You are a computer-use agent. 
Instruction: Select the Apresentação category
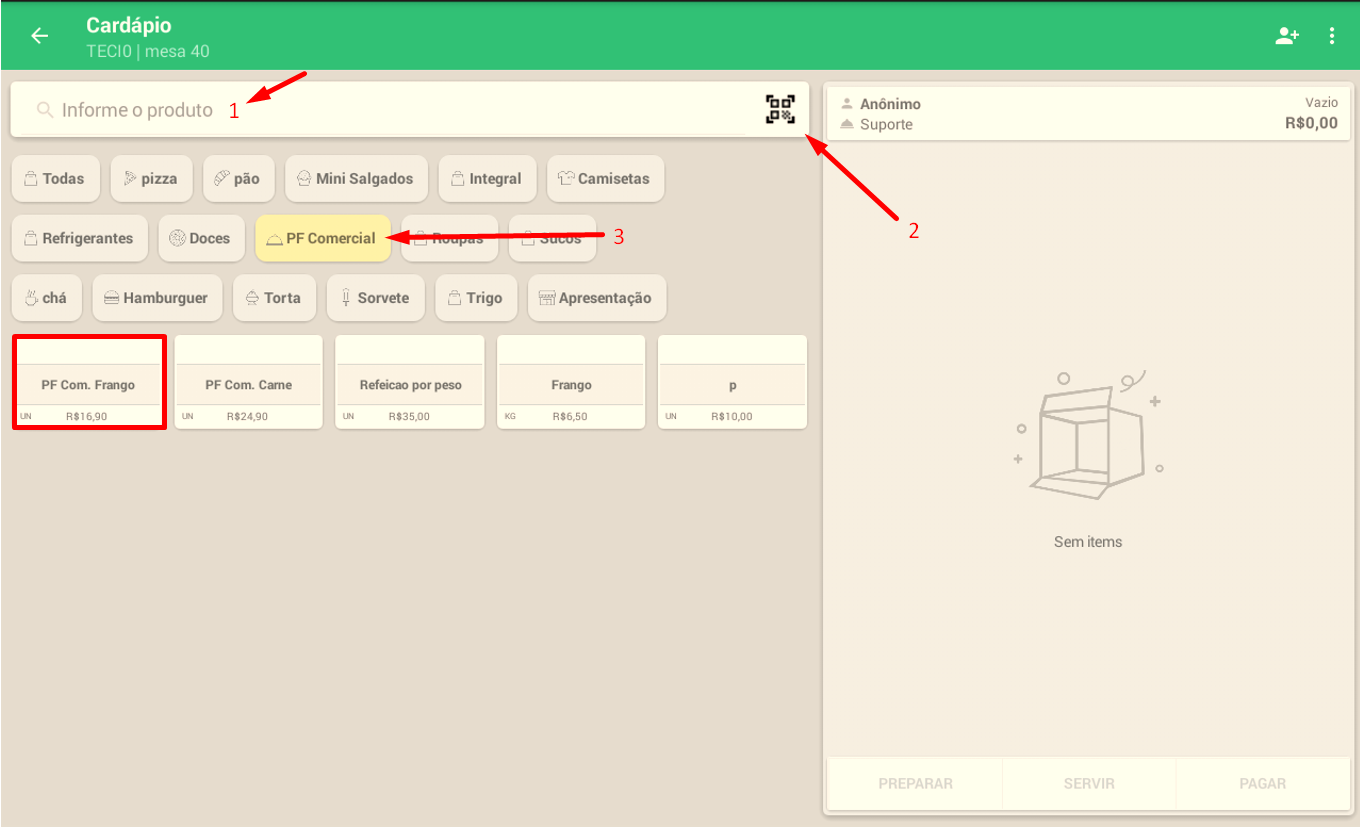coord(597,298)
